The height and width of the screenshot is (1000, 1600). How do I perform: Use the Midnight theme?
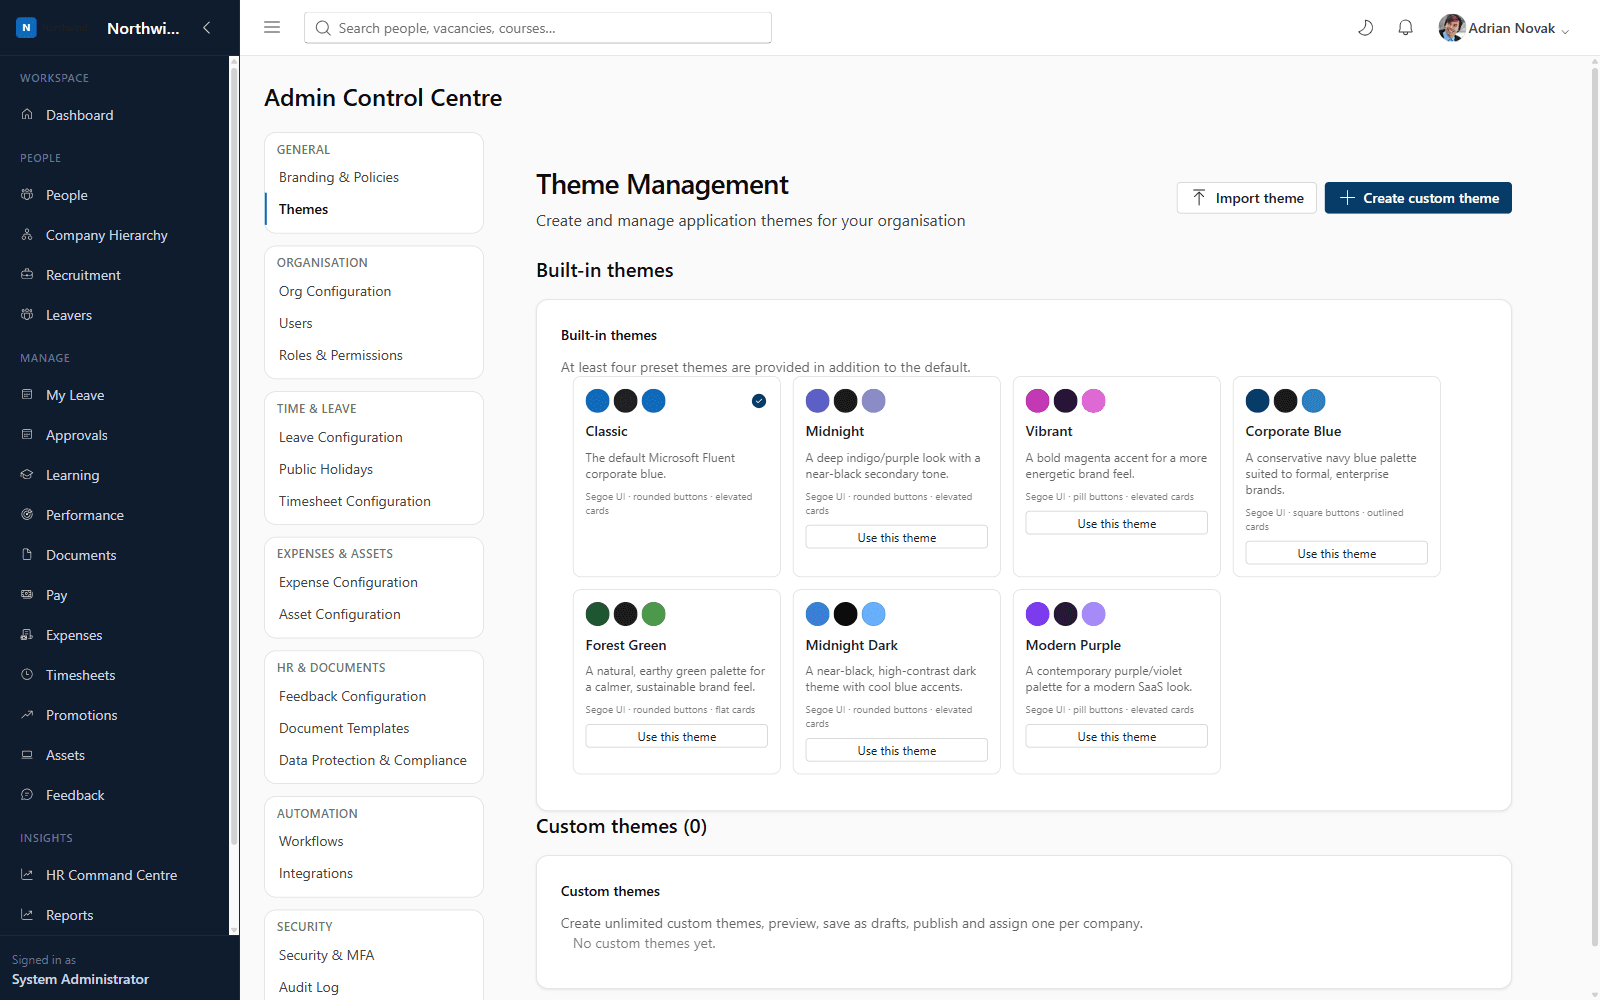point(897,538)
